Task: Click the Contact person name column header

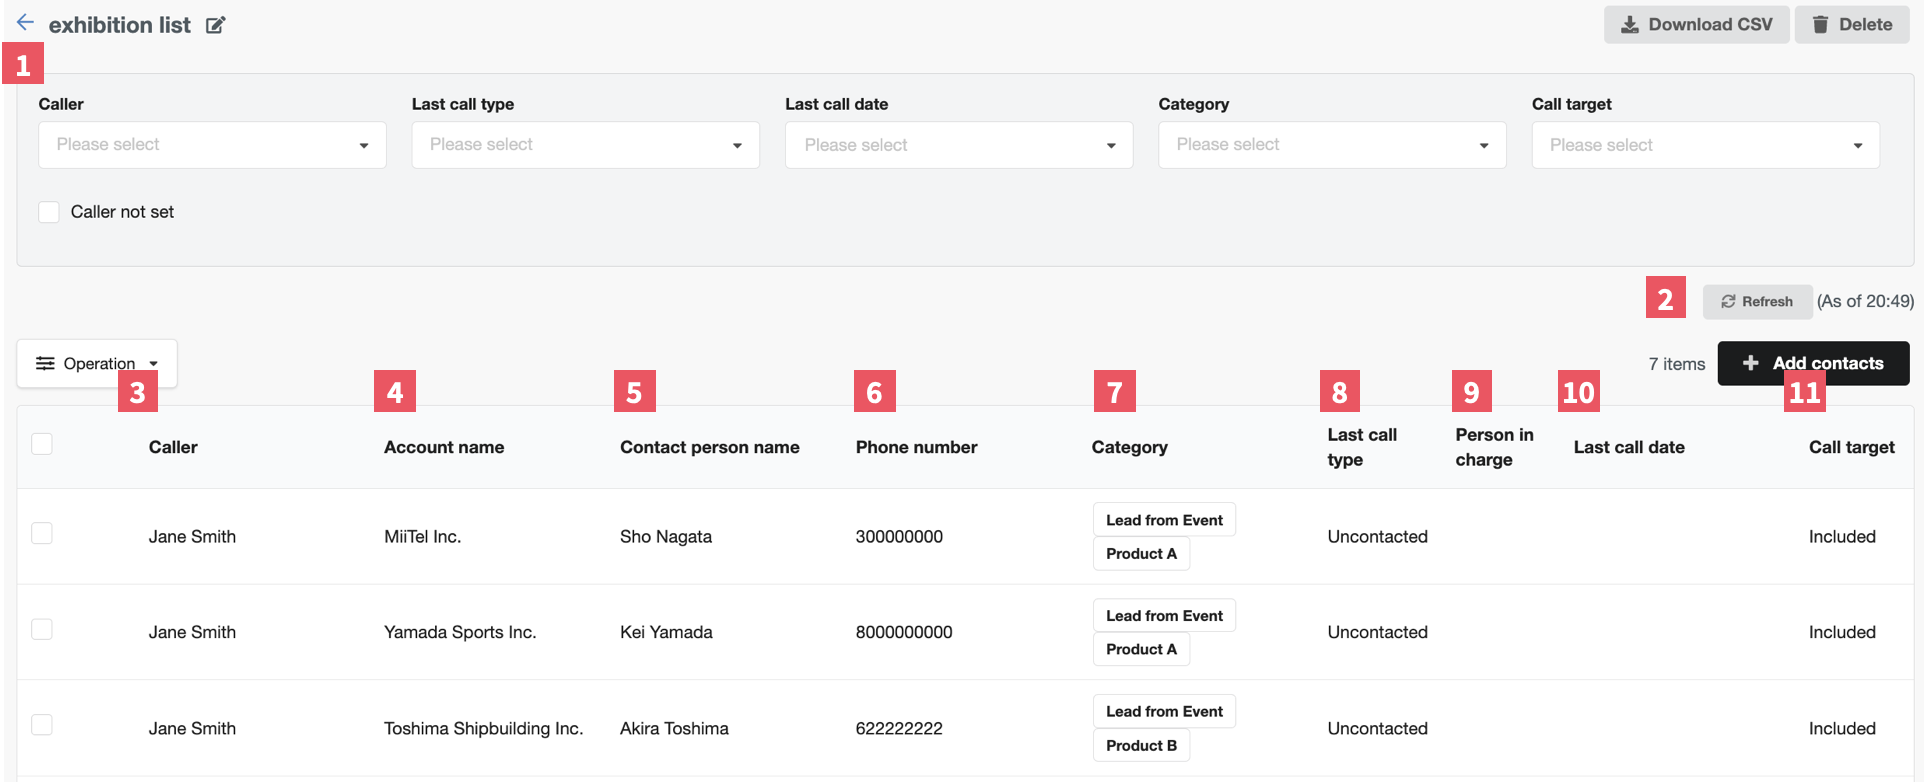Action: [709, 447]
